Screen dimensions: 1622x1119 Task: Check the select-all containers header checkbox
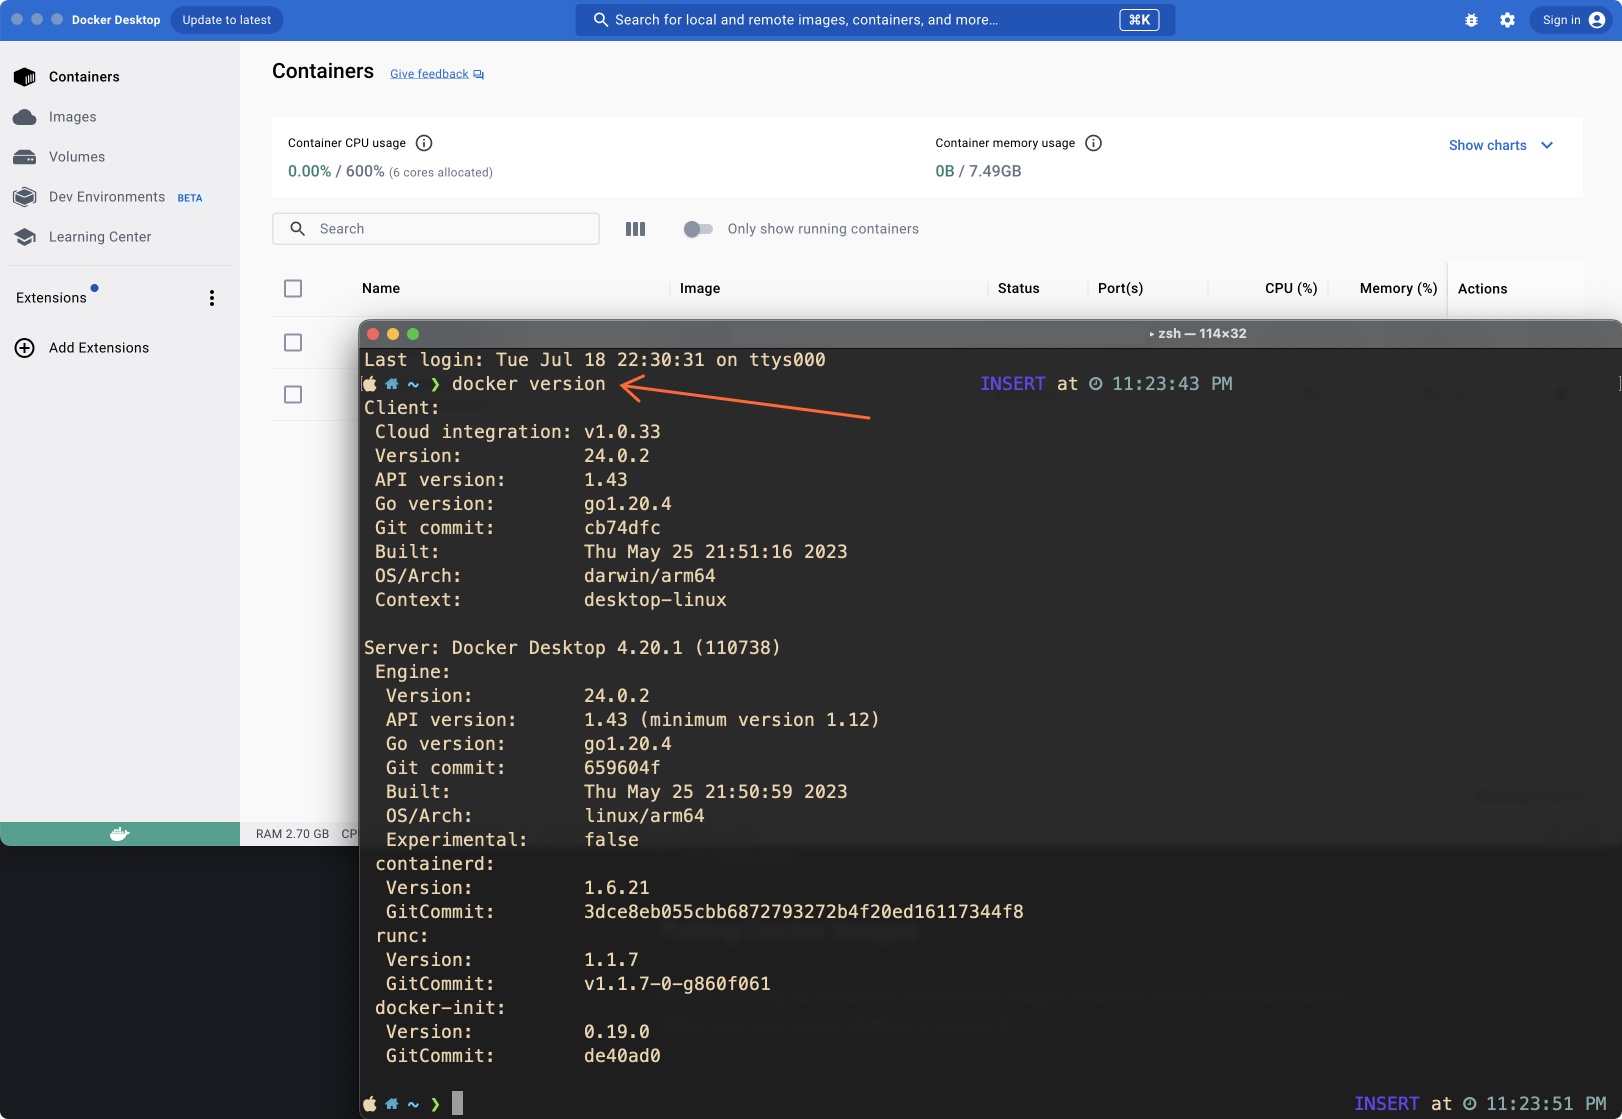293,289
